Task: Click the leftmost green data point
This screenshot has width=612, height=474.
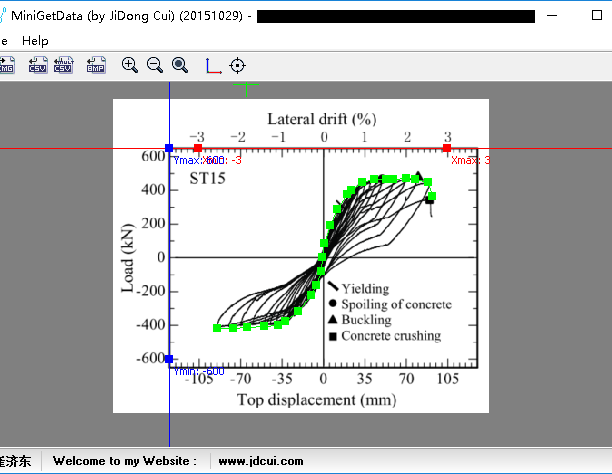Action: 218,328
